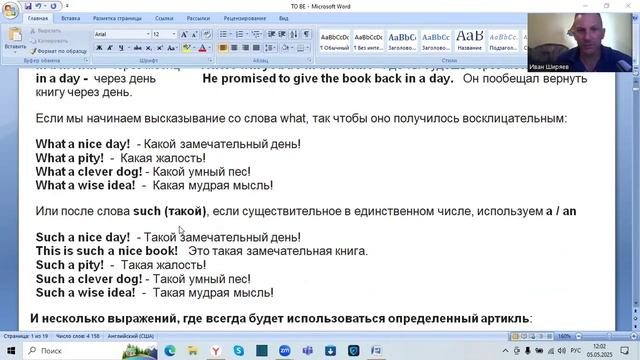This screenshot has height=360, width=640.
Task: Open the Windows Start menu
Action: pos(11,351)
